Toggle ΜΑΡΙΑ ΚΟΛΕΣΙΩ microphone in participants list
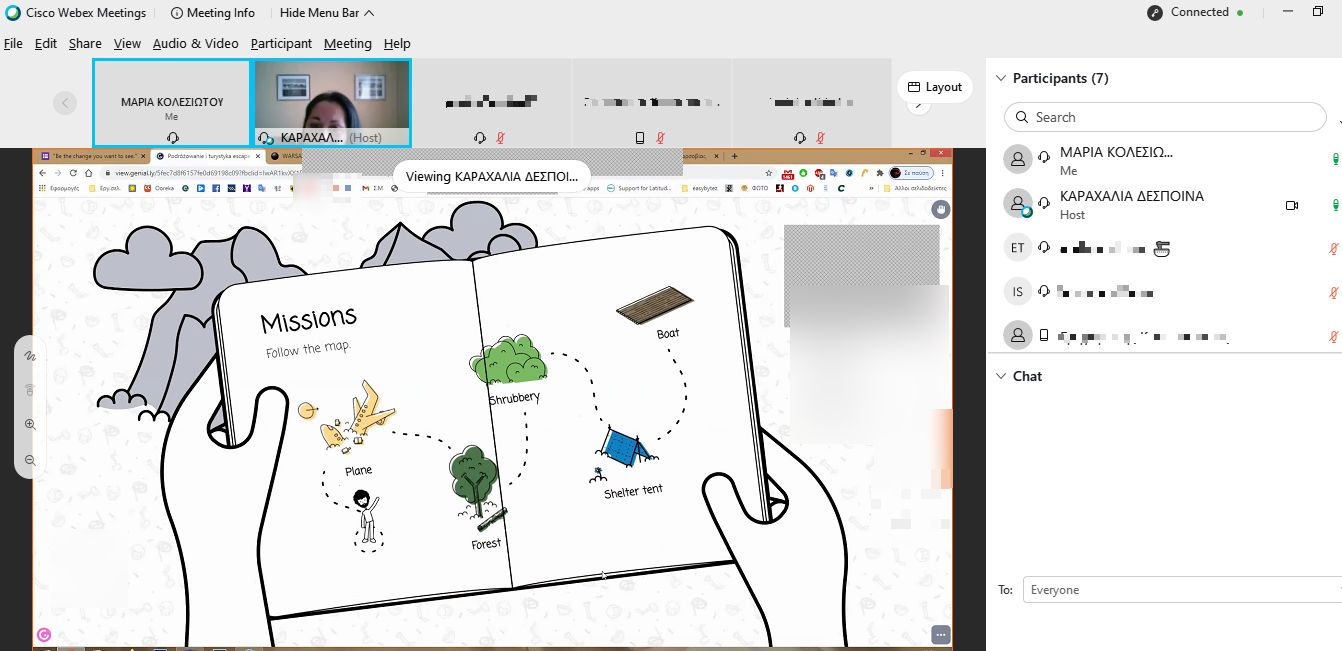 pyautogui.click(x=1335, y=160)
